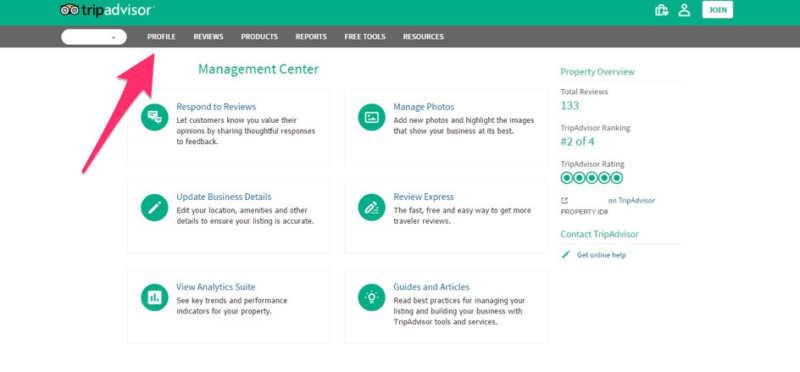This screenshot has height=372, width=800.
Task: Open the RESOURCES menu
Action: point(423,37)
